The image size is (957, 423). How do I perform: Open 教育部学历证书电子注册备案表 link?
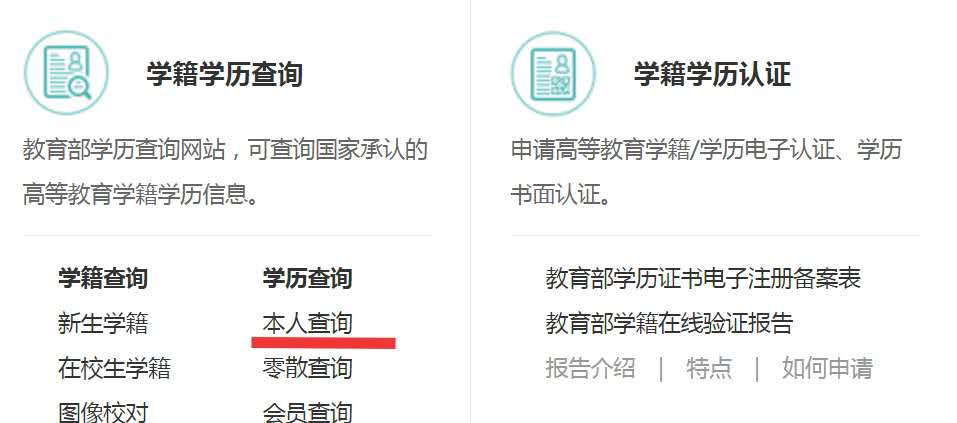point(703,278)
